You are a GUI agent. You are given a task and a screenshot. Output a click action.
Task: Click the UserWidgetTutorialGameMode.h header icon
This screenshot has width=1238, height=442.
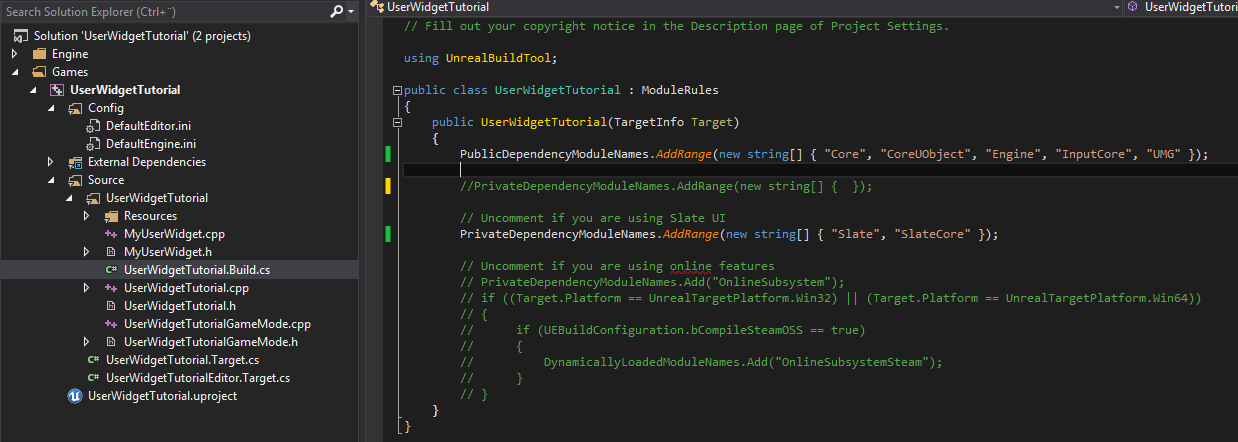pyautogui.click(x=111, y=342)
